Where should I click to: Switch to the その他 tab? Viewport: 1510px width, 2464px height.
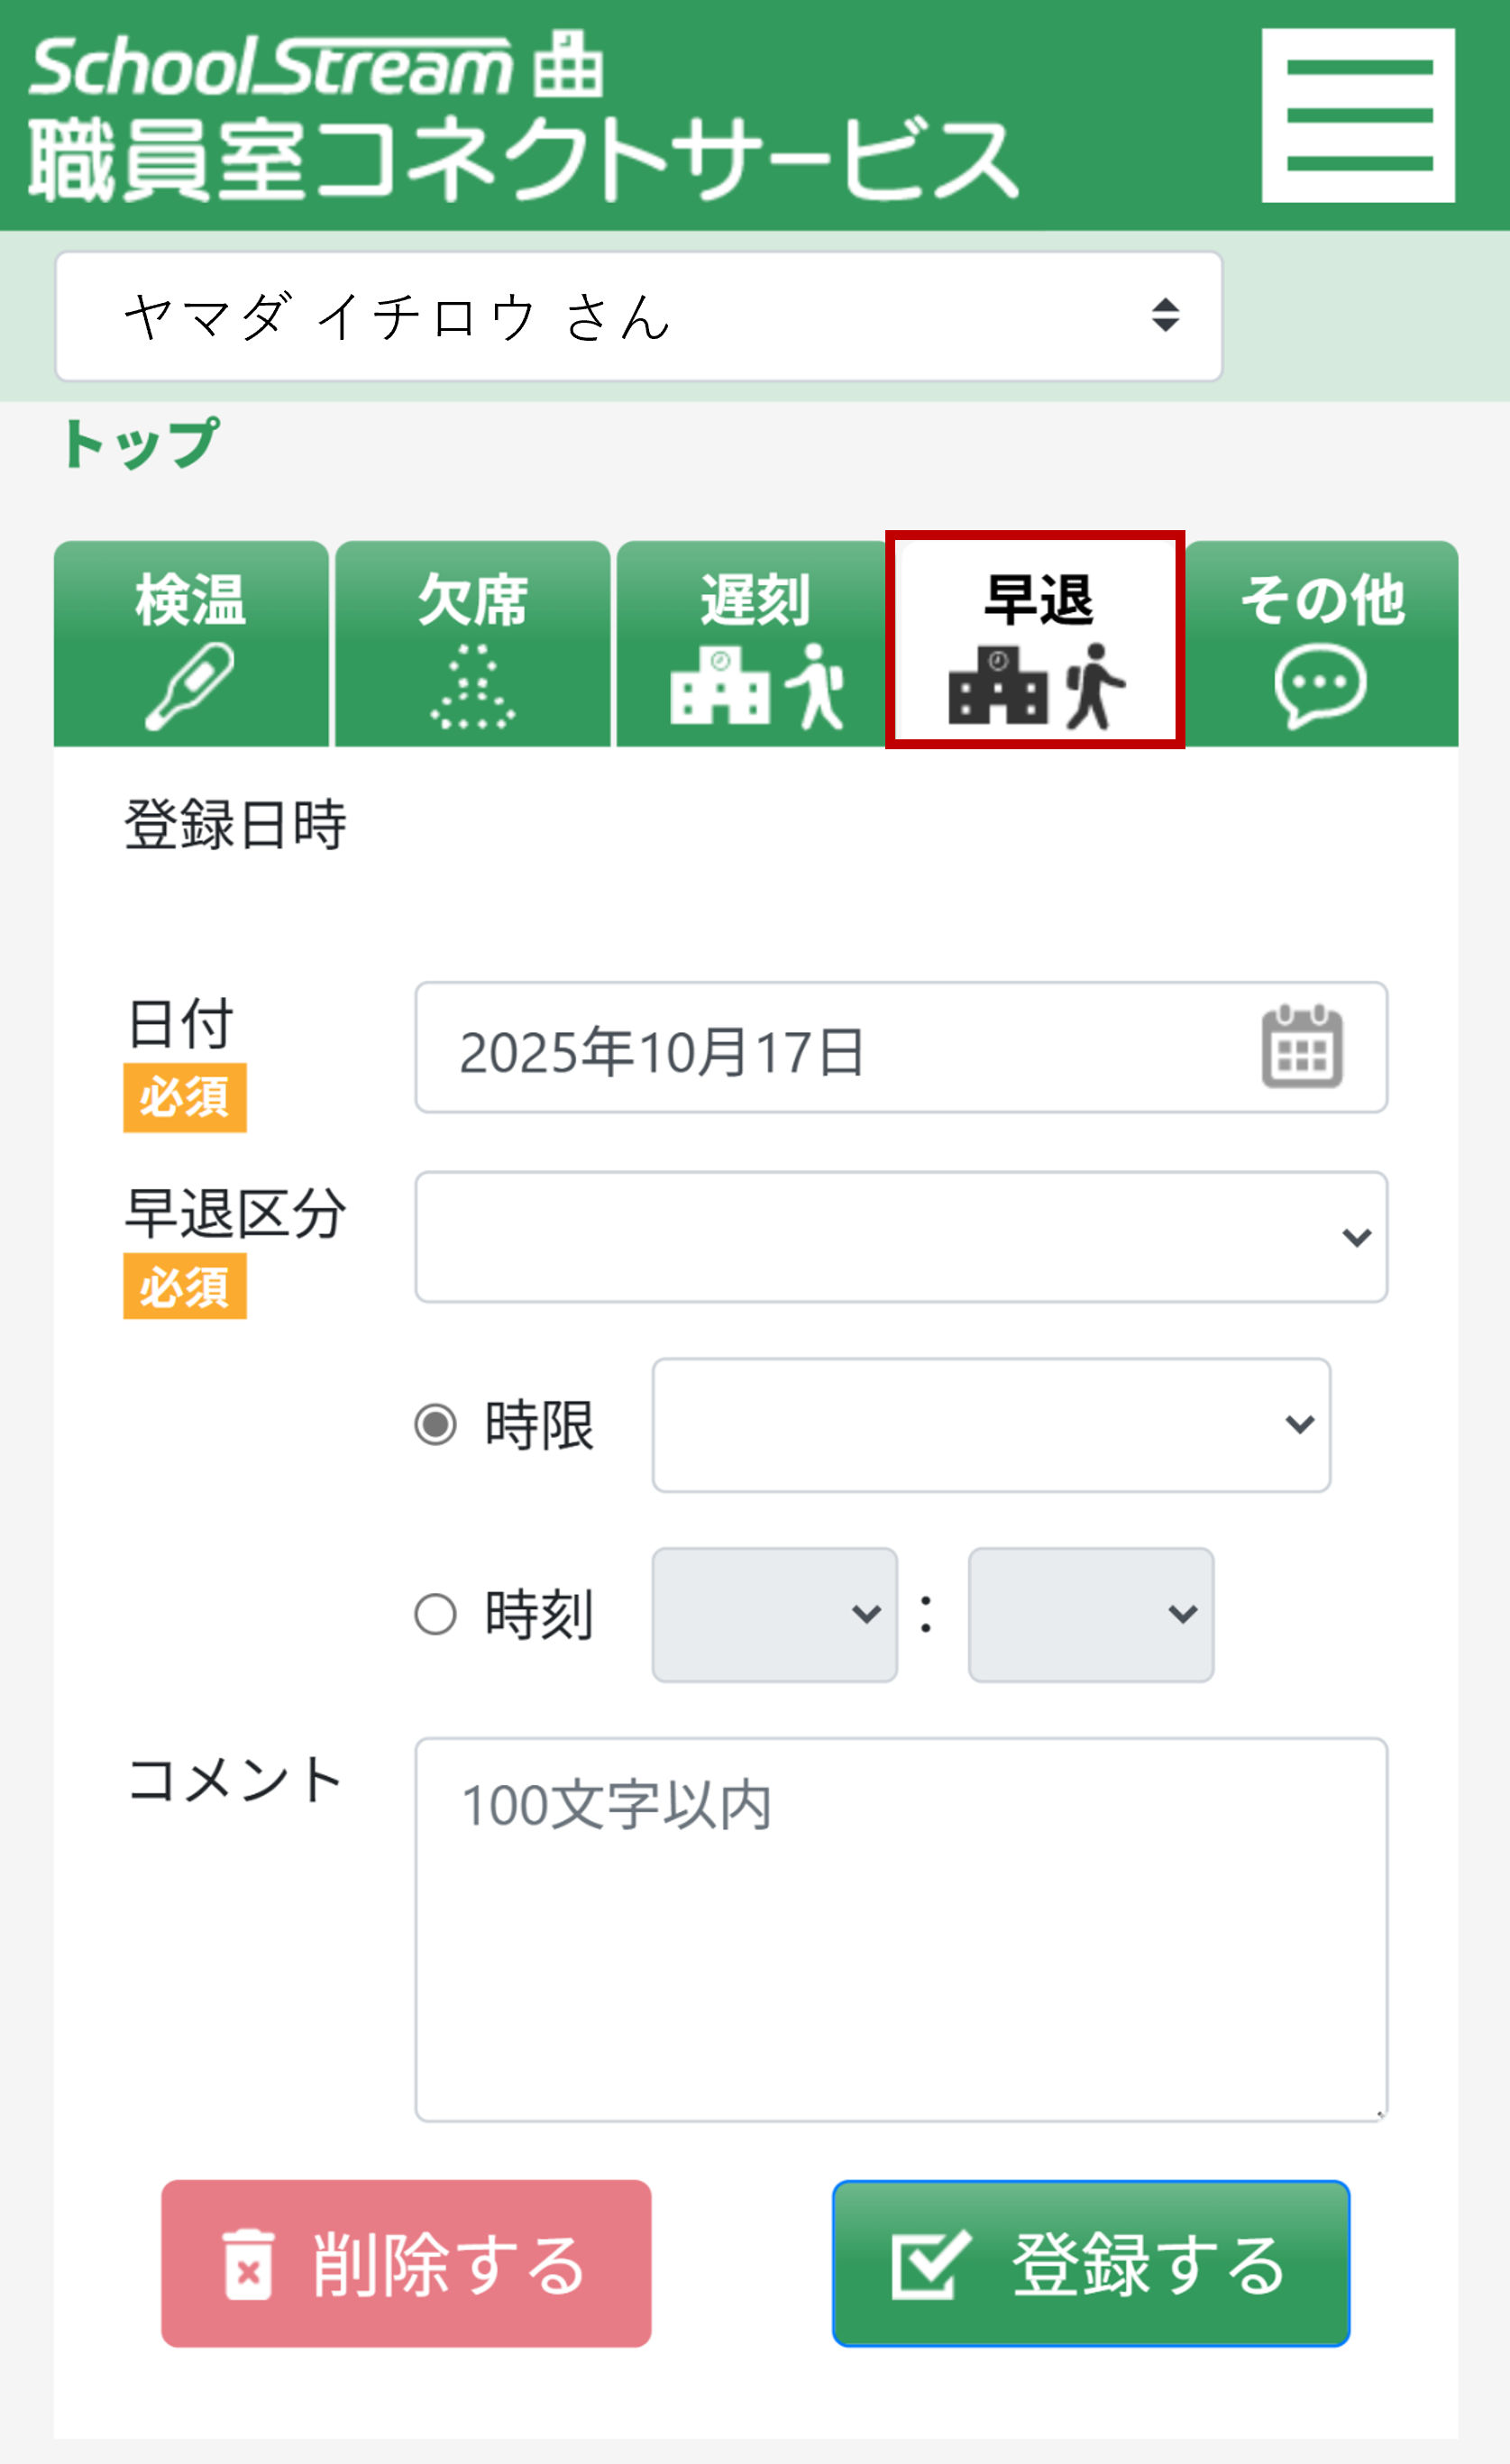point(1320,640)
